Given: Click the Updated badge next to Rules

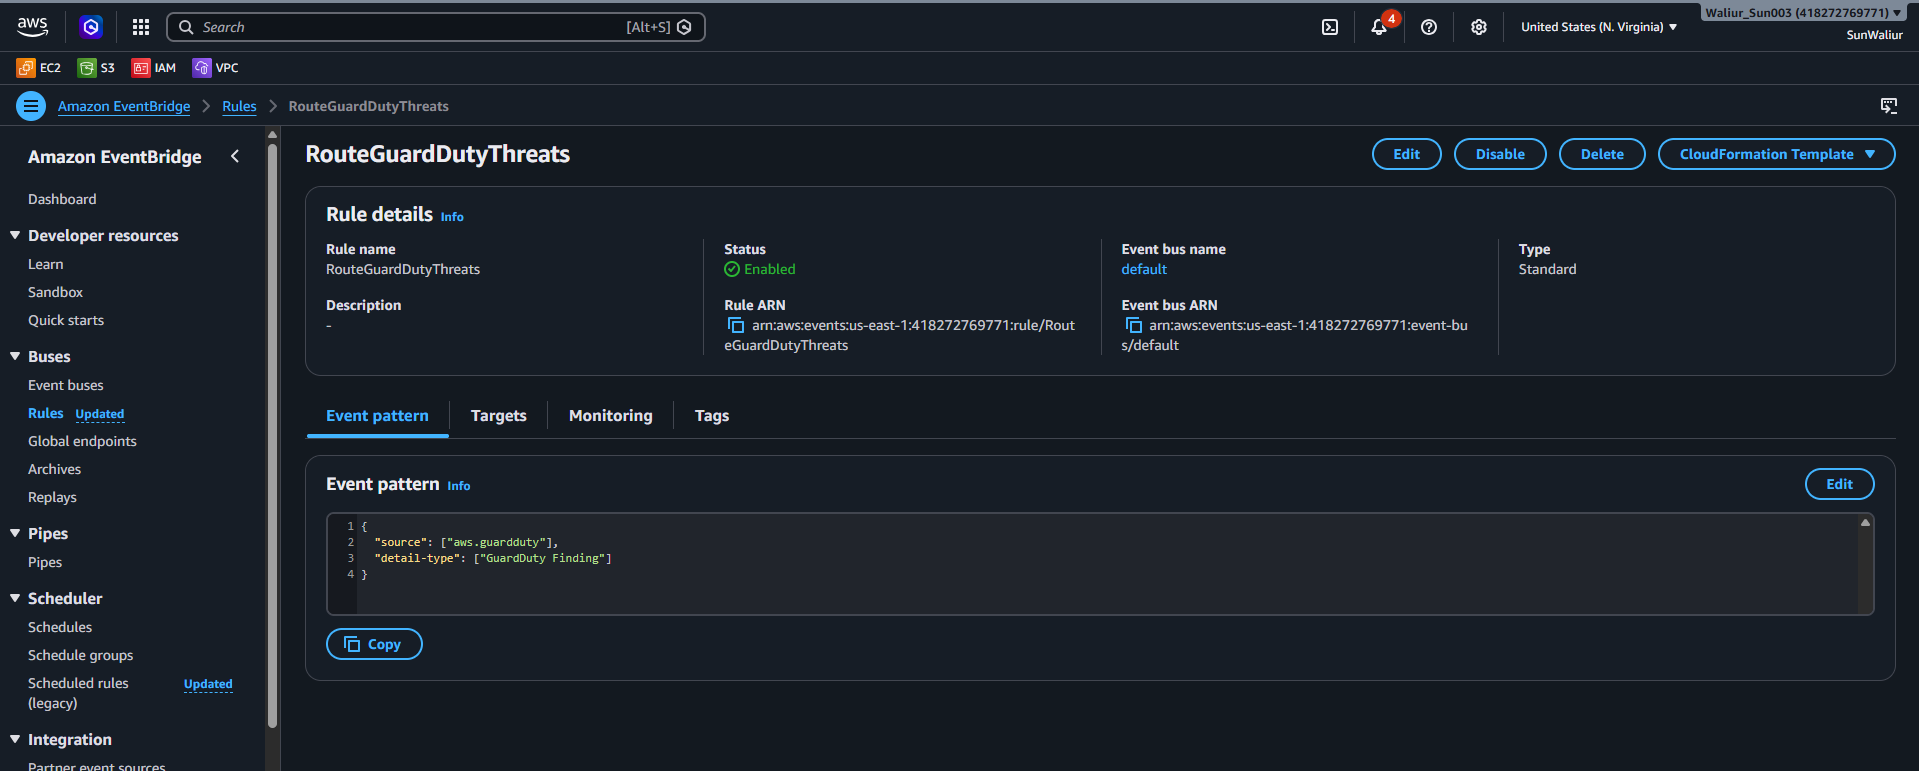Looking at the screenshot, I should click(x=100, y=414).
